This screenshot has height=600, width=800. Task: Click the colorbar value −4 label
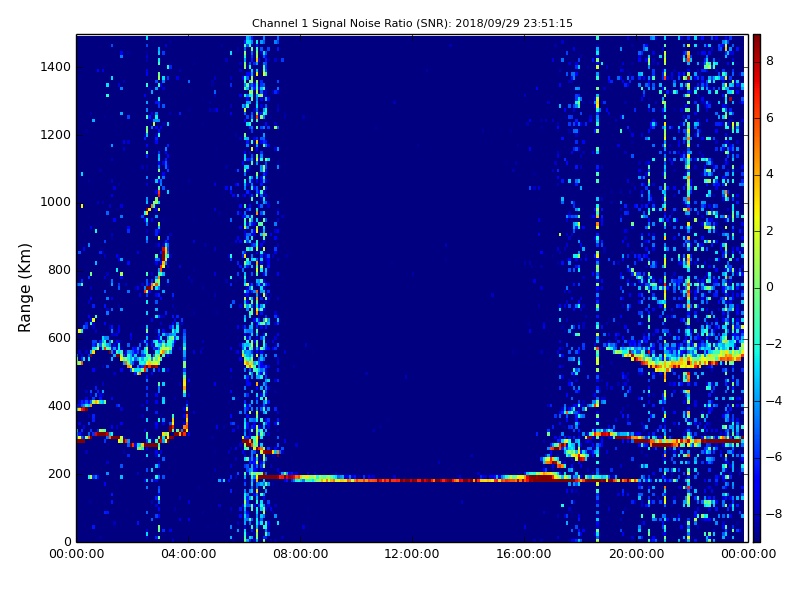coord(773,401)
